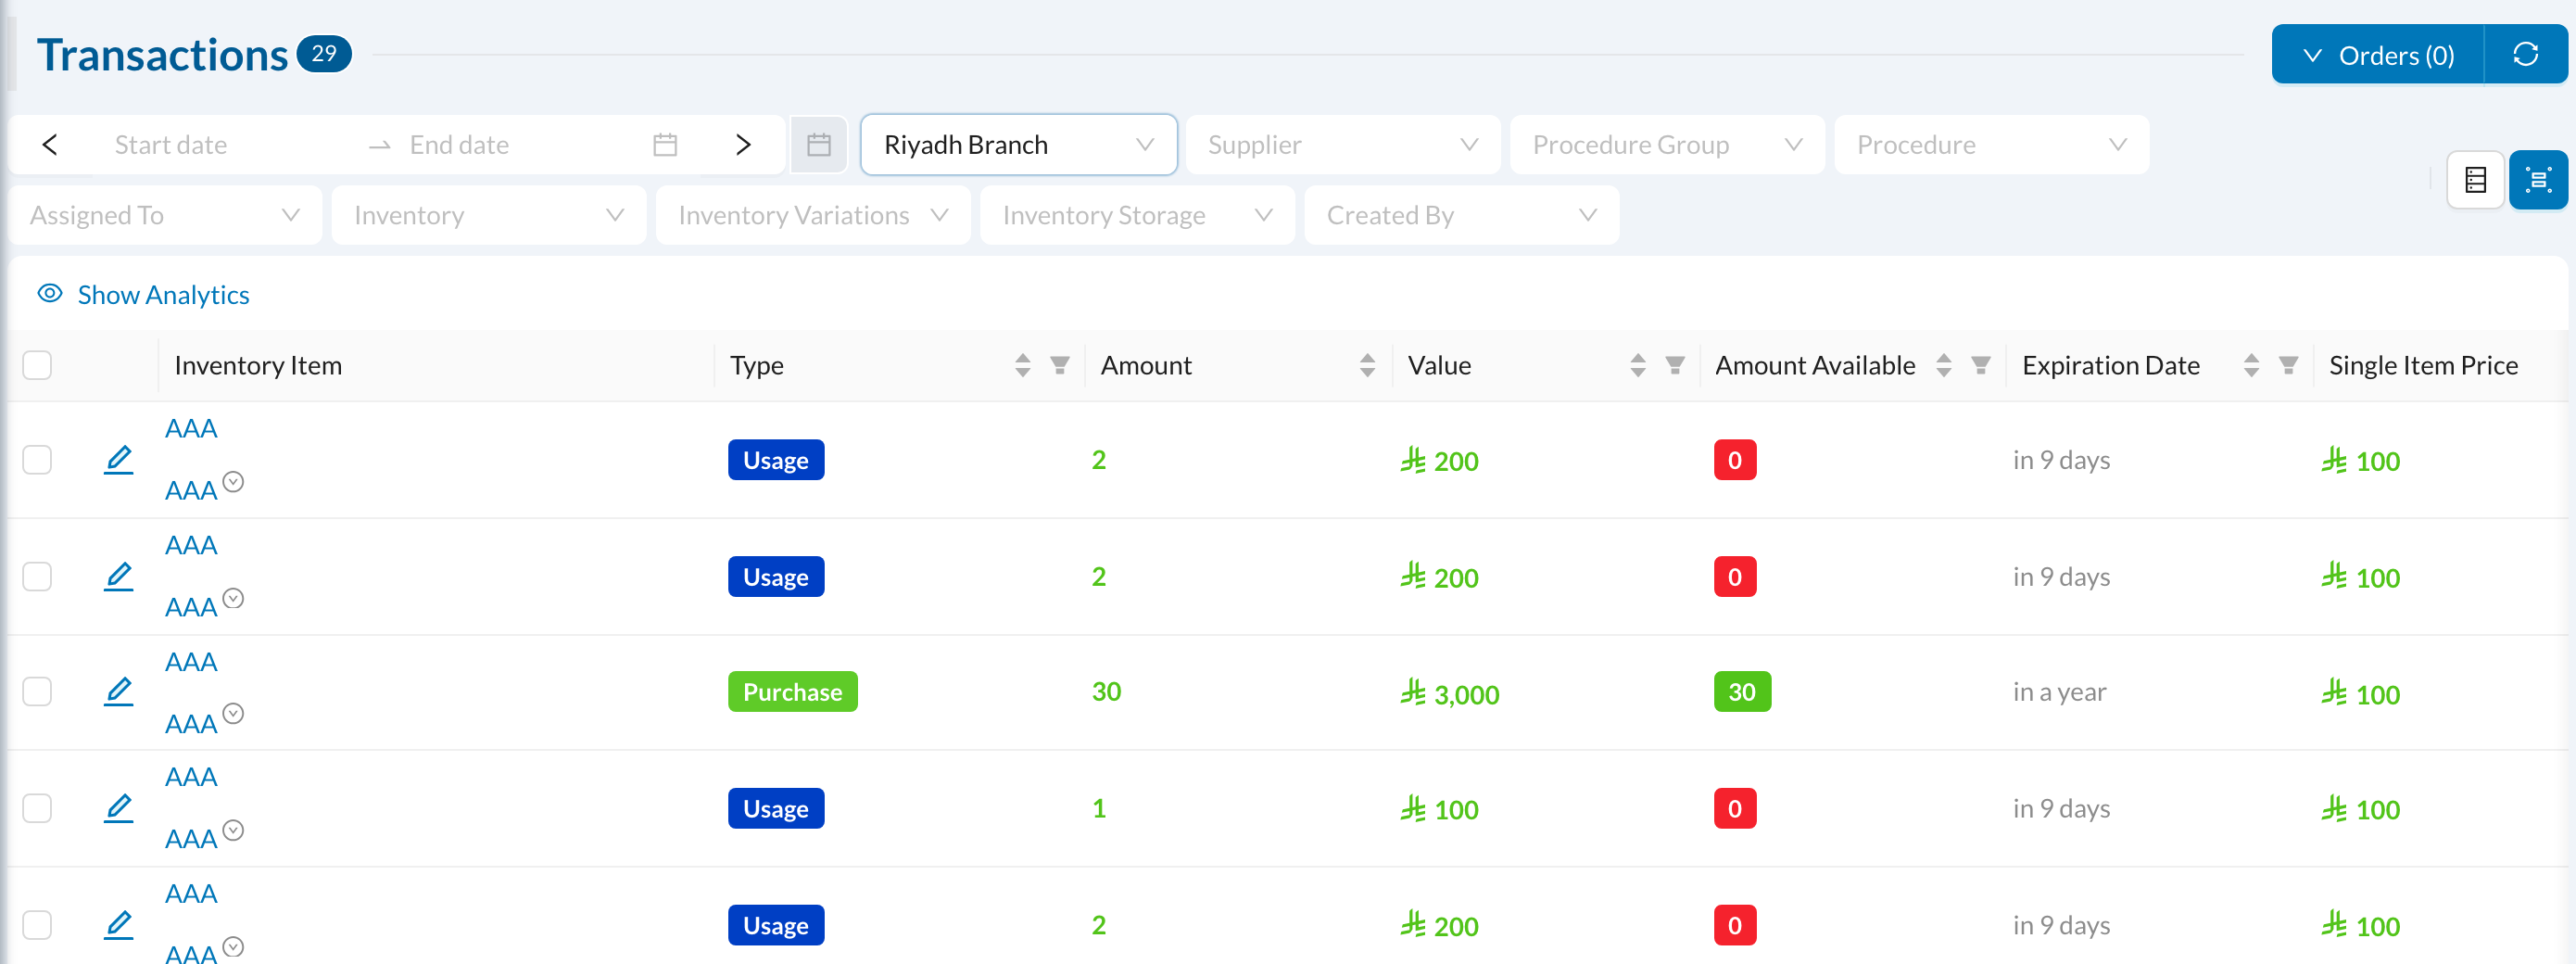The width and height of the screenshot is (2576, 964).
Task: Filter the Value column
Action: pos(1674,365)
